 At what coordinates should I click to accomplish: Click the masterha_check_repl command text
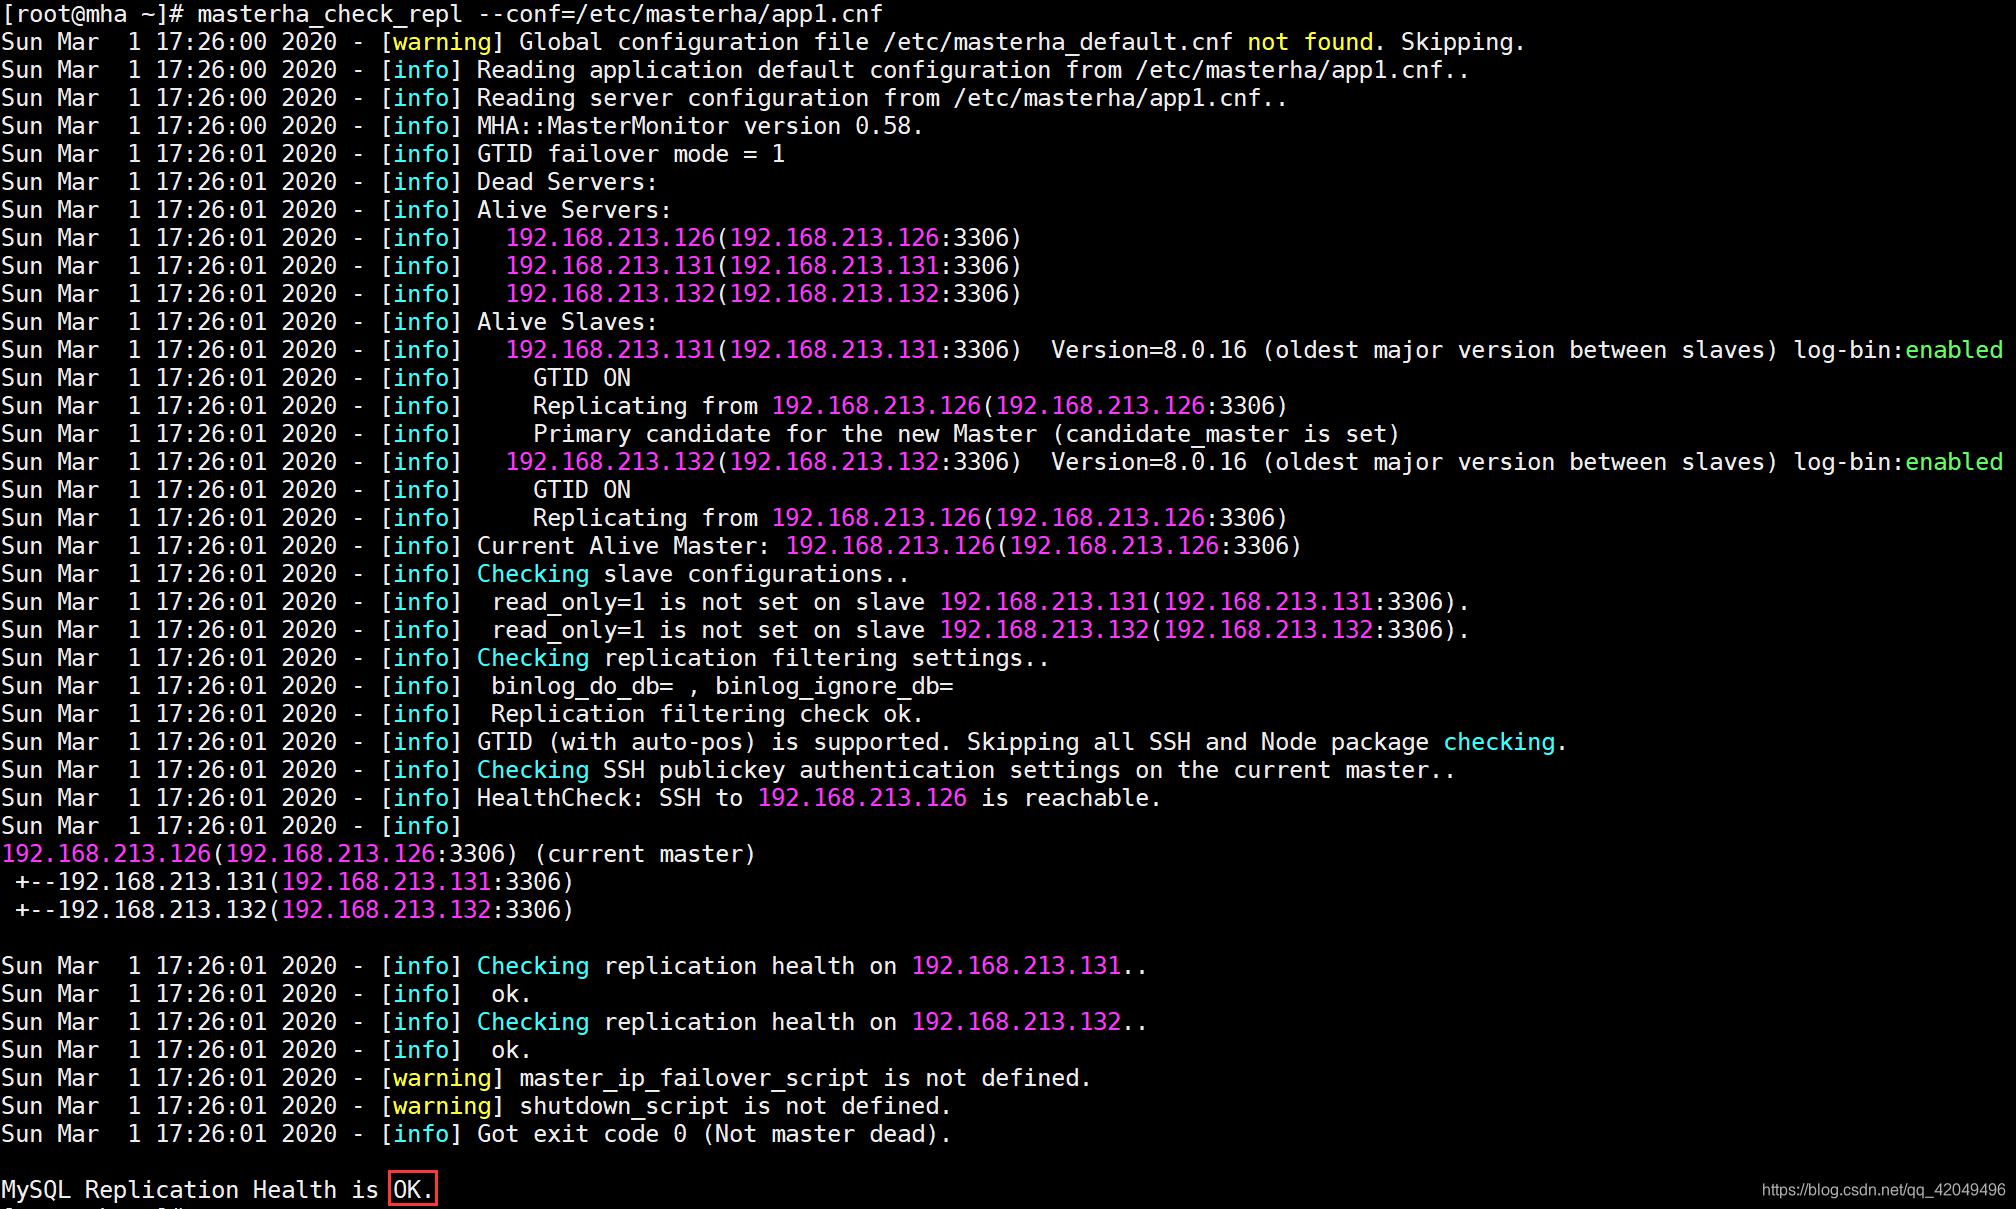tap(330, 14)
